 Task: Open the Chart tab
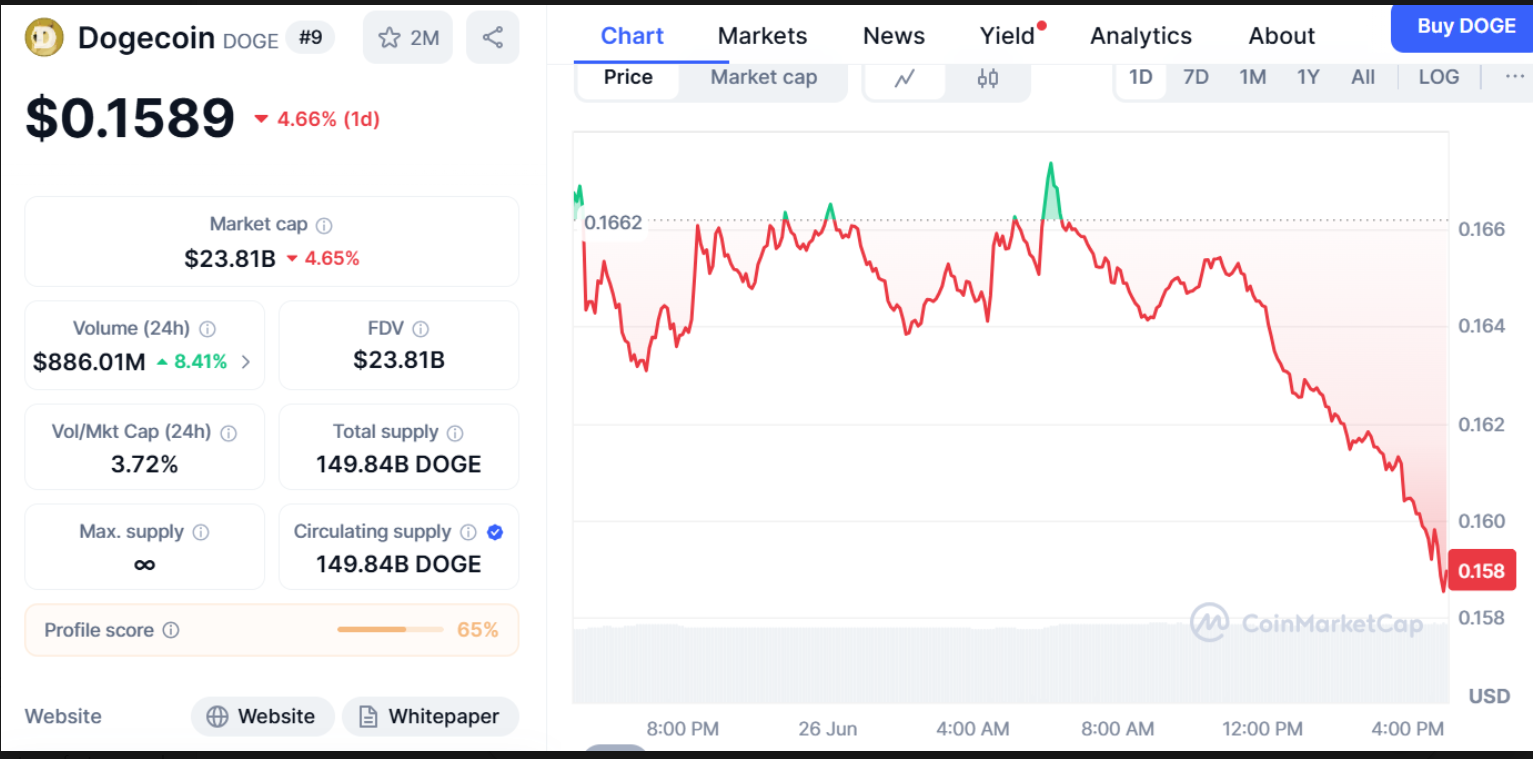632,36
